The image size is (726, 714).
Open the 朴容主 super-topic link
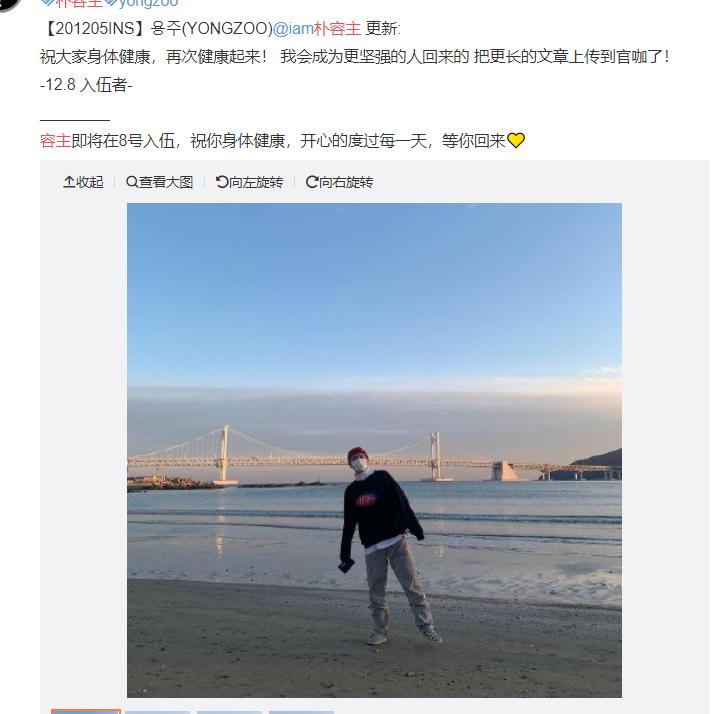tap(78, 3)
